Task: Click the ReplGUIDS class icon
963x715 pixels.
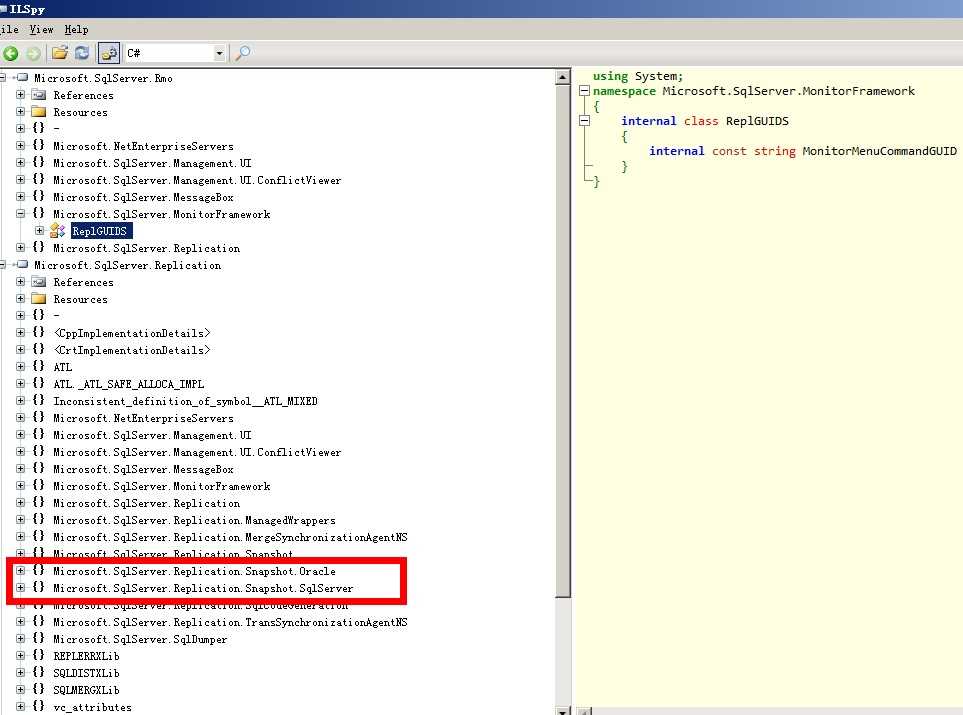Action: pos(58,231)
